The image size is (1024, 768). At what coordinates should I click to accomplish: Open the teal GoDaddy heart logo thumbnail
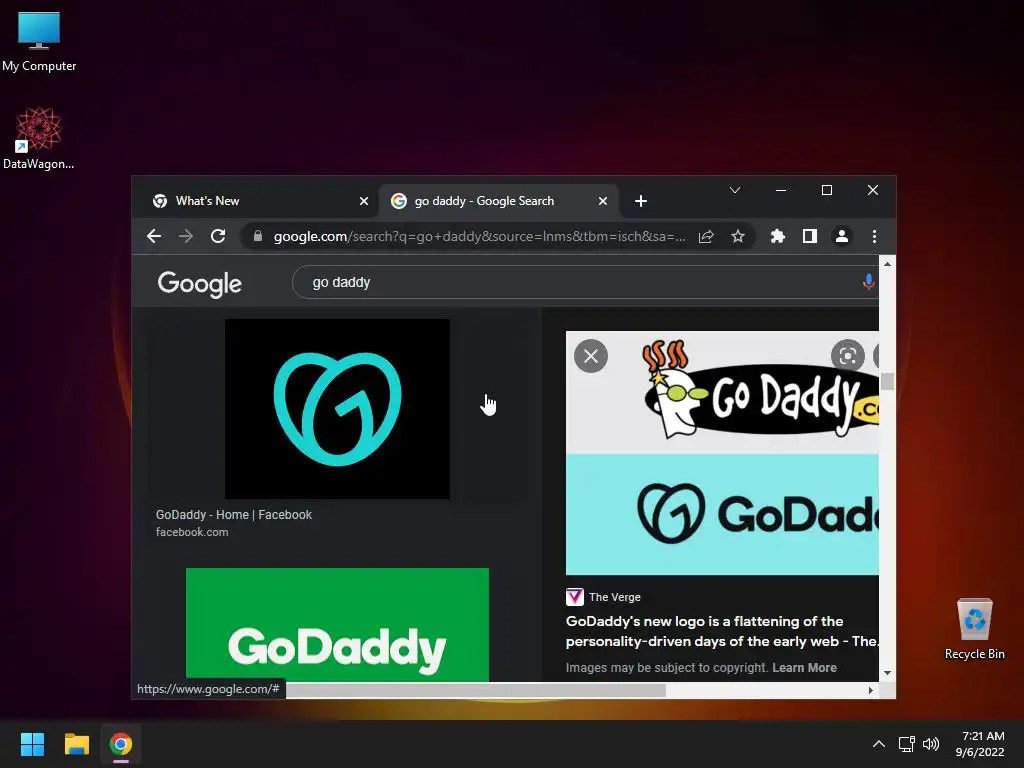click(x=337, y=409)
